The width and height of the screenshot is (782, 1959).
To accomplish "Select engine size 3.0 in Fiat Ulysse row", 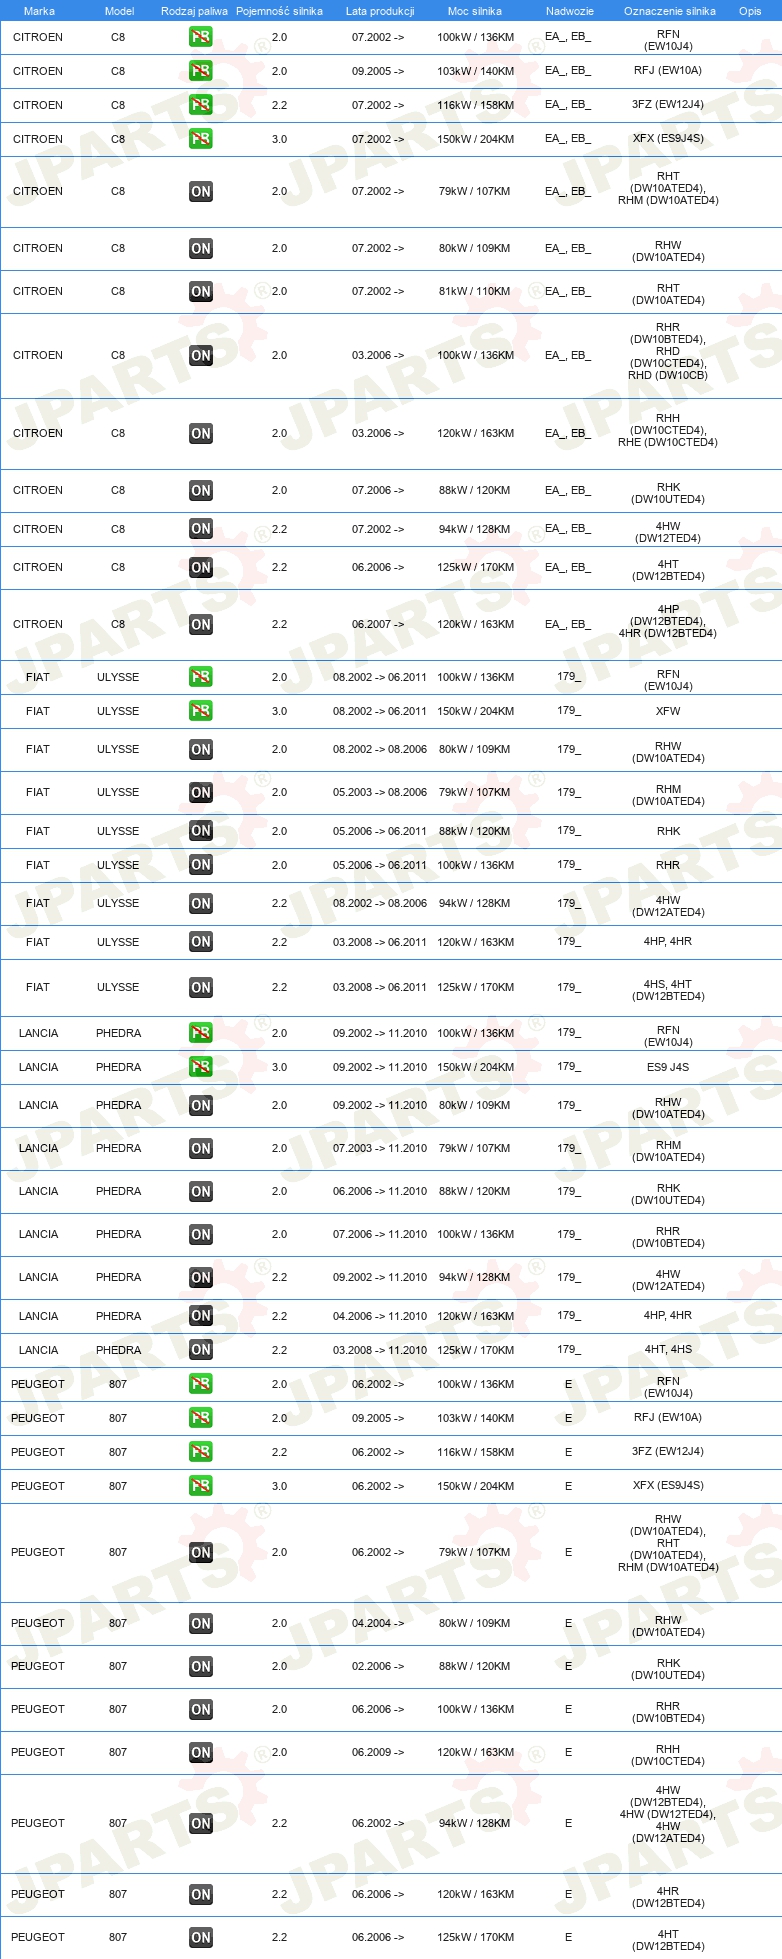I will point(279,711).
